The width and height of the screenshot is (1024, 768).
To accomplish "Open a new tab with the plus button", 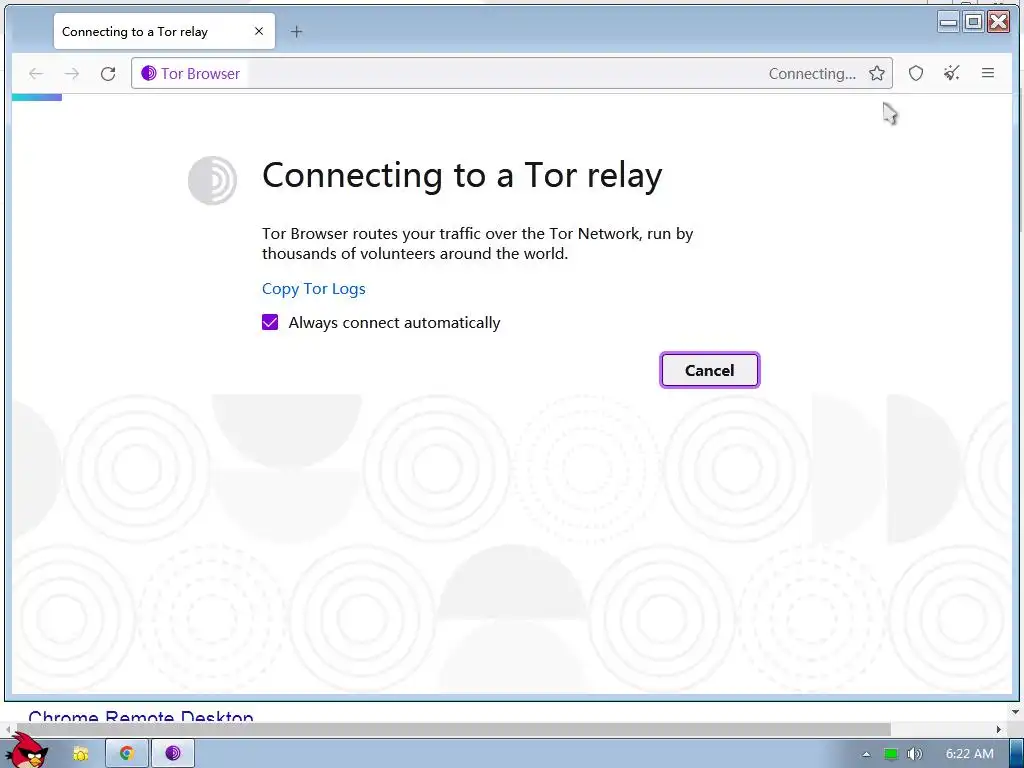I will 296,31.
